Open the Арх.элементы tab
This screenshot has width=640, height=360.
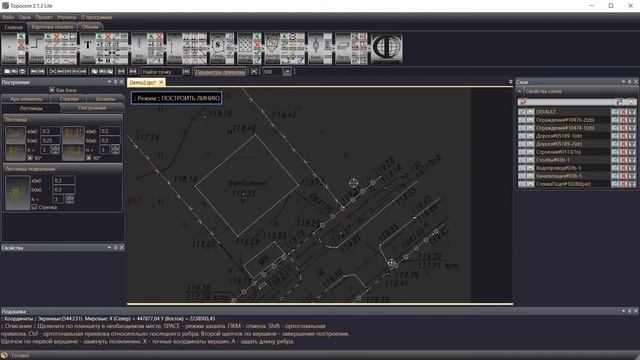tap(26, 99)
